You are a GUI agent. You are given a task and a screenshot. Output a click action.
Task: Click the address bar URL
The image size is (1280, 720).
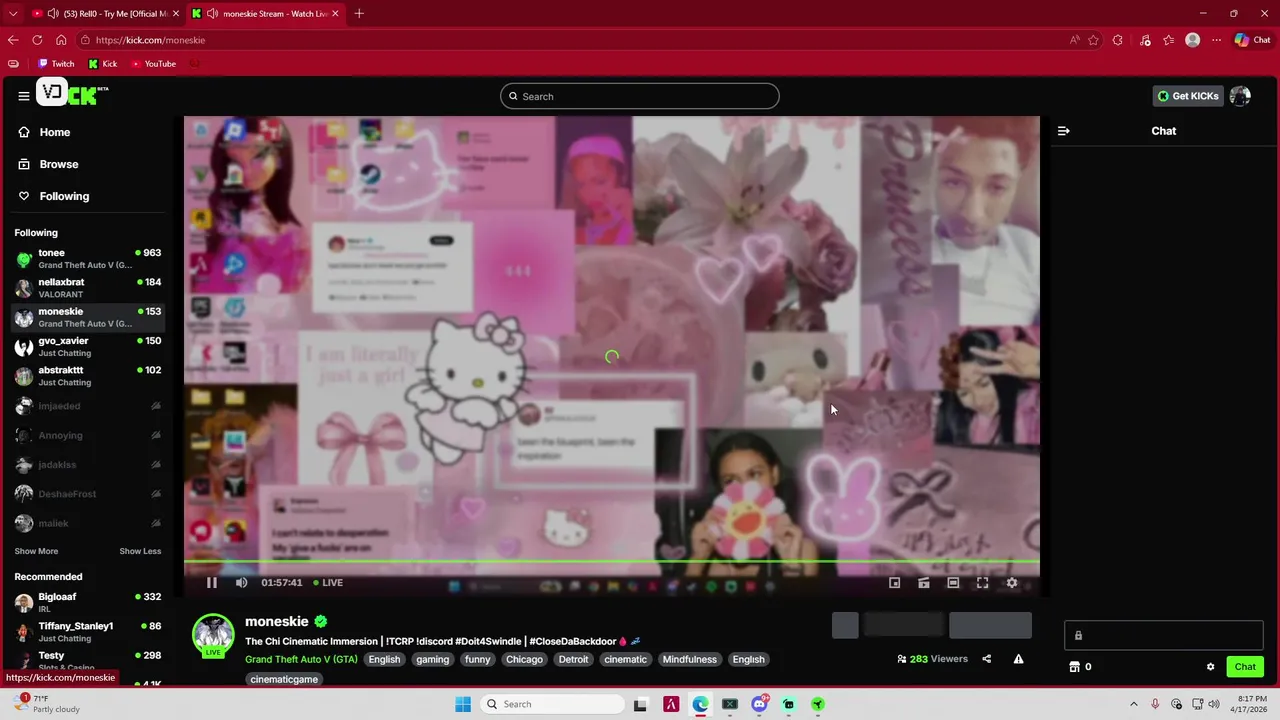(150, 40)
